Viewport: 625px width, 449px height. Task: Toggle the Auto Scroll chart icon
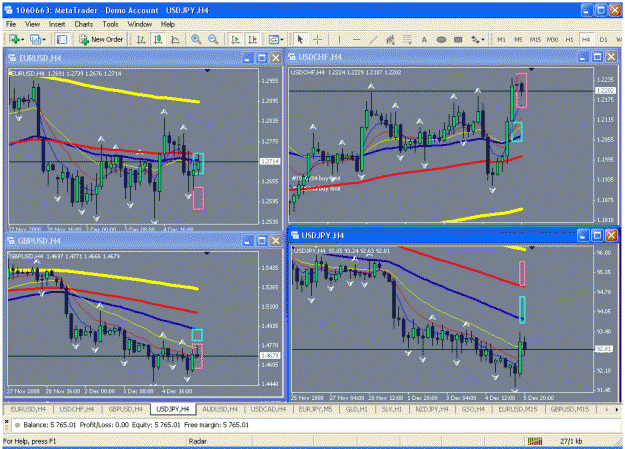(x=236, y=39)
